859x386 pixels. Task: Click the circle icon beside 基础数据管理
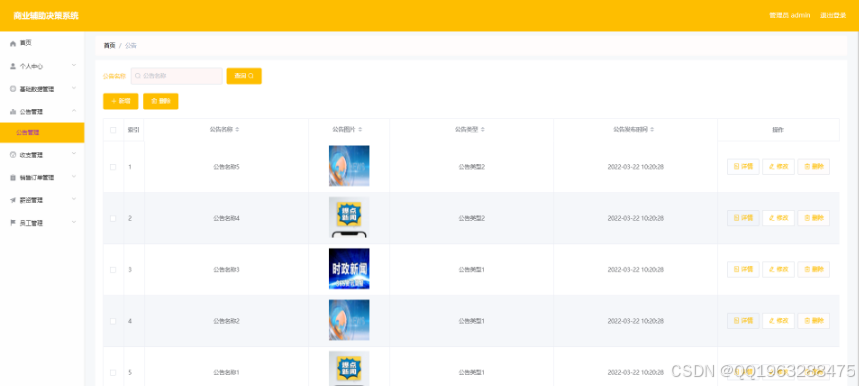tap(13, 89)
